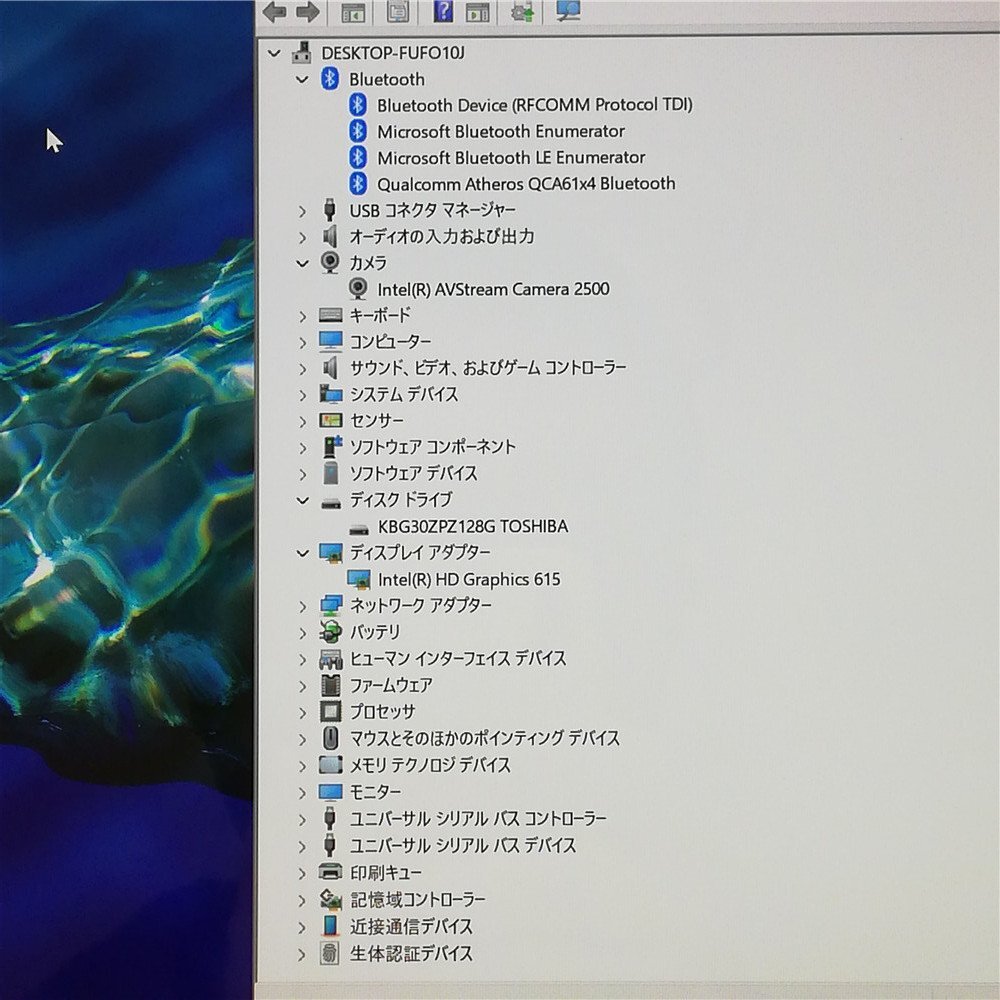Select the ユニバーサル シリアル バス デバイス label
Viewport: 1000px width, 1000px height.
coord(463,845)
